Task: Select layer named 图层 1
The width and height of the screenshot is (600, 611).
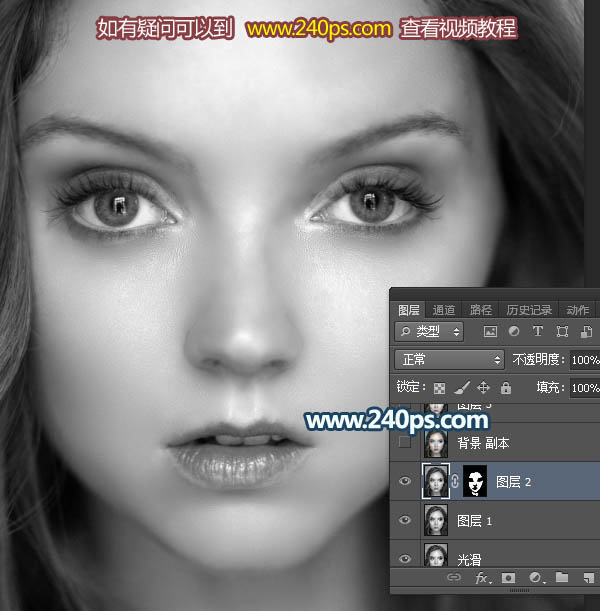Action: (475, 521)
